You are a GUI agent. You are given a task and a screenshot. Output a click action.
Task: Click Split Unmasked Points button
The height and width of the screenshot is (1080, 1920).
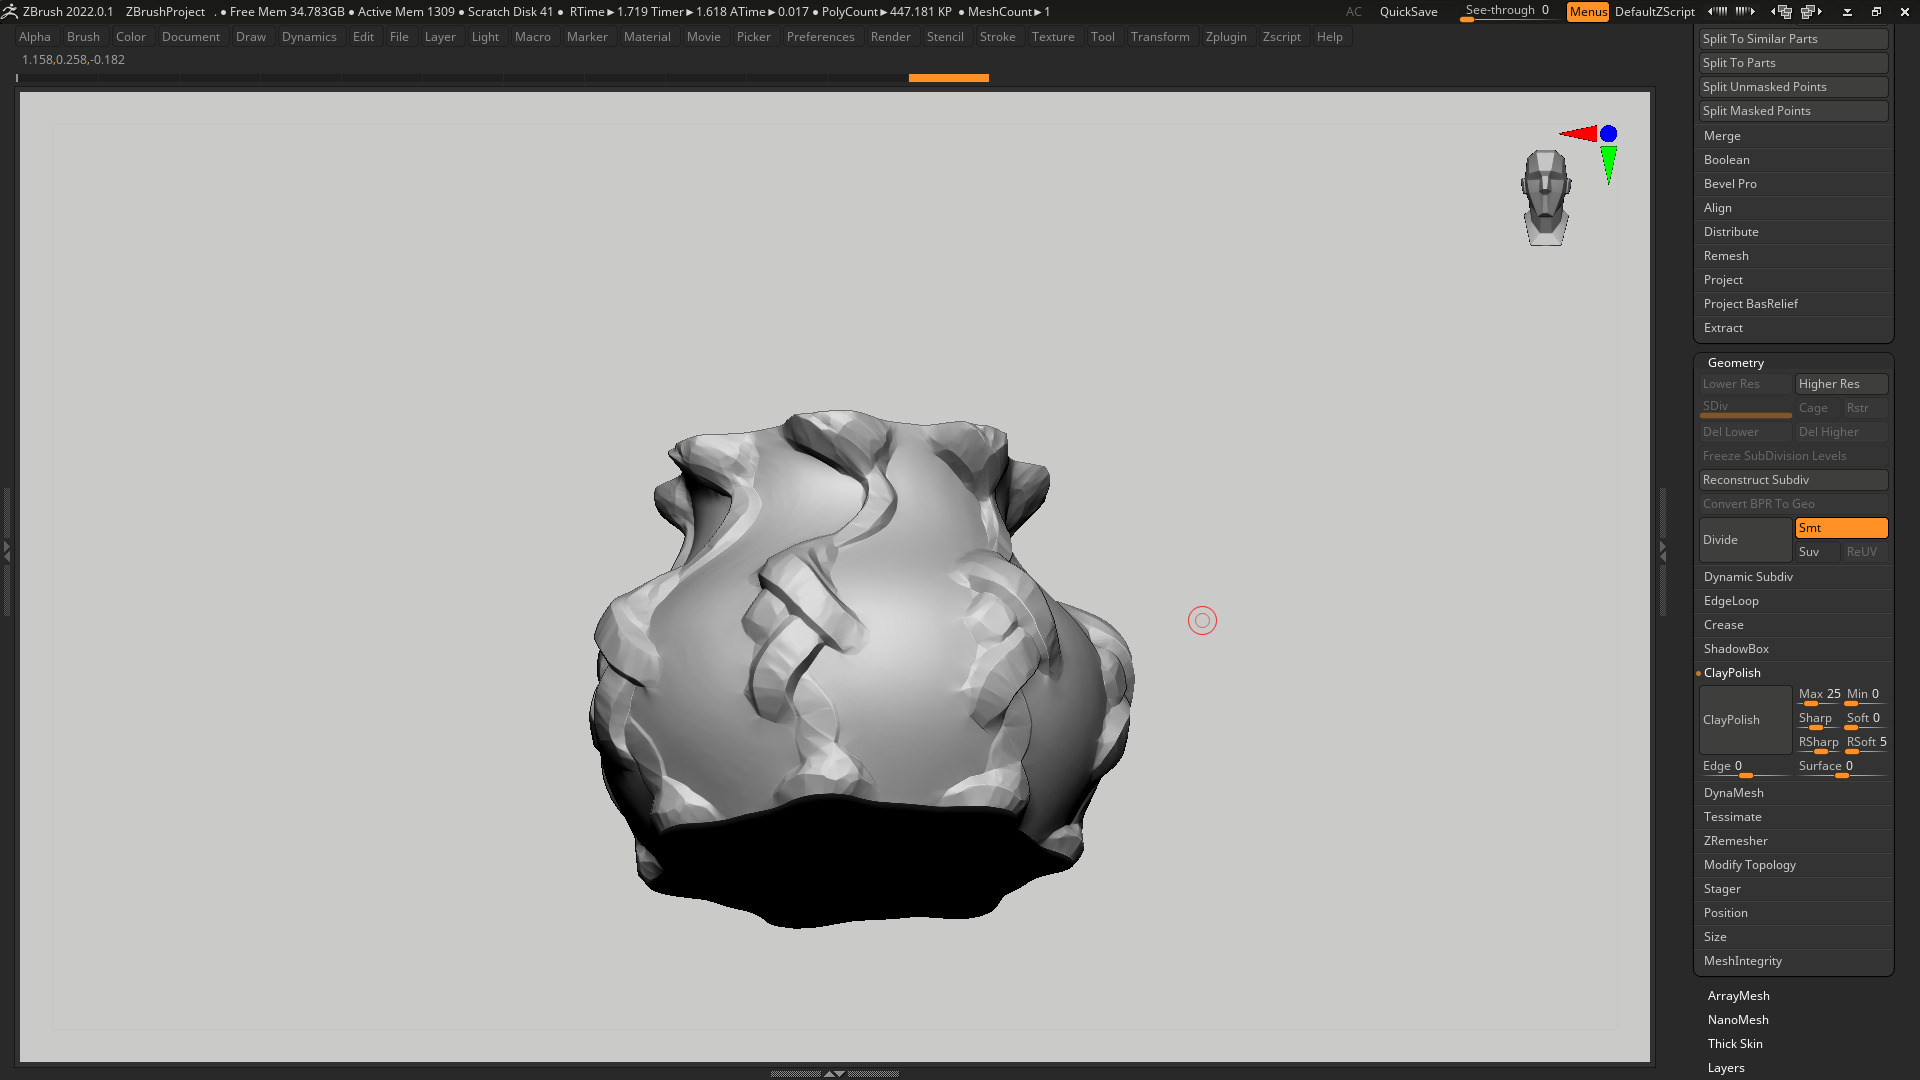point(1793,87)
